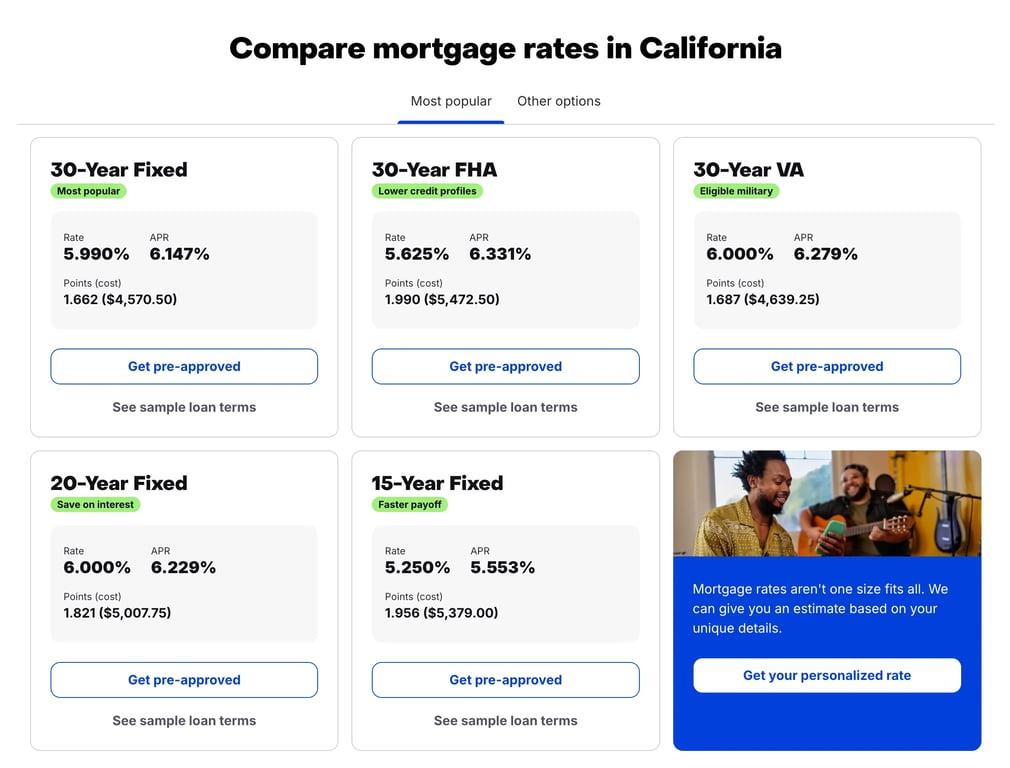See sample loan terms for 30-Year Fixed
The image size is (1010, 768).
pos(184,407)
